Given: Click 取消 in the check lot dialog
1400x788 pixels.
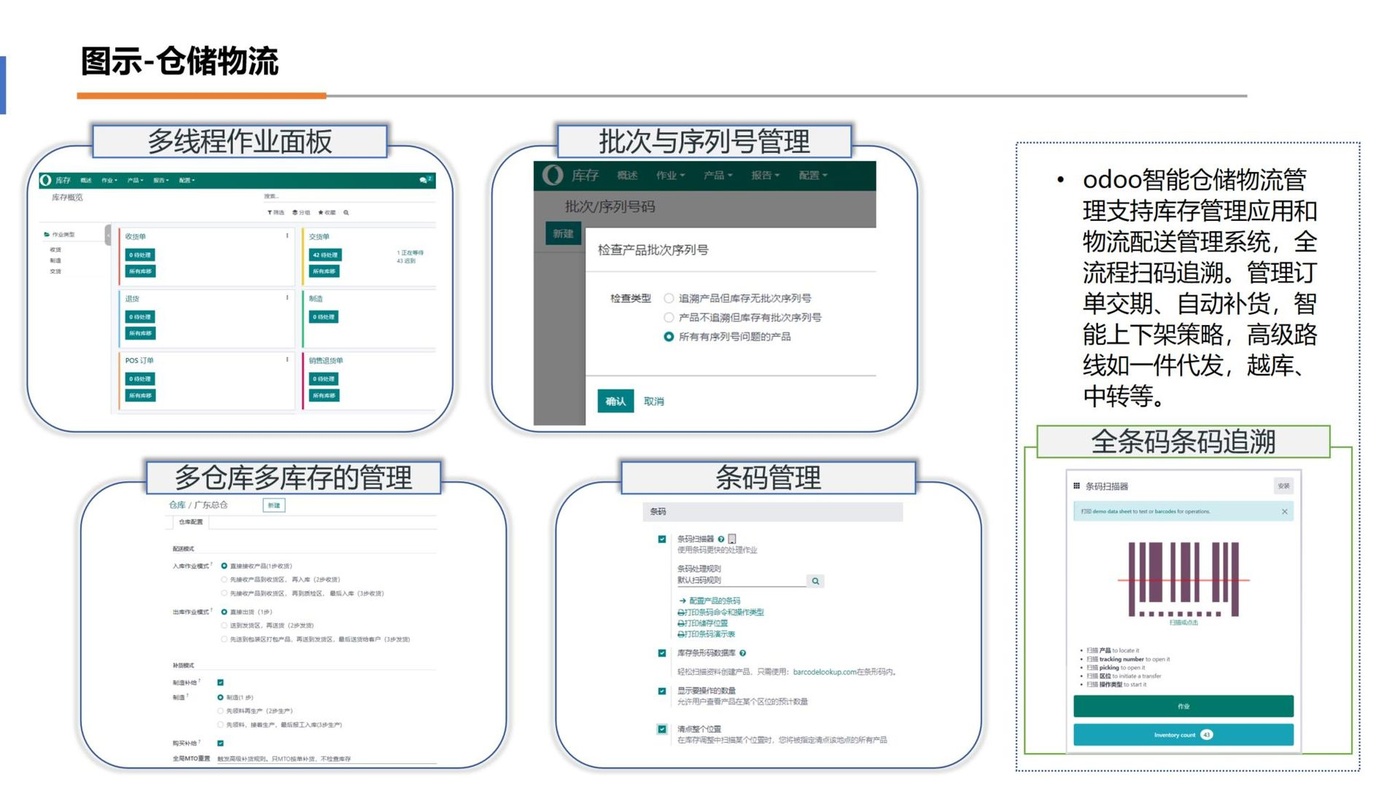Looking at the screenshot, I should [654, 401].
